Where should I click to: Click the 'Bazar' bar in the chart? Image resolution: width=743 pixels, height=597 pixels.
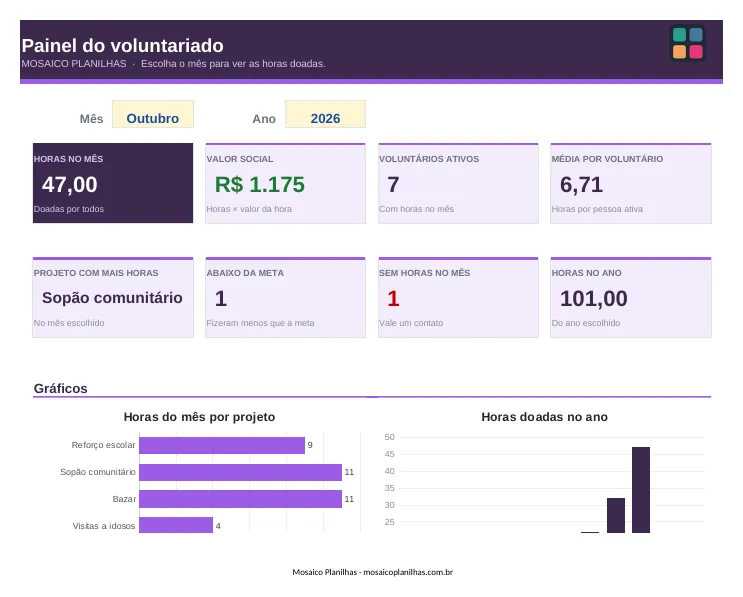coord(240,499)
